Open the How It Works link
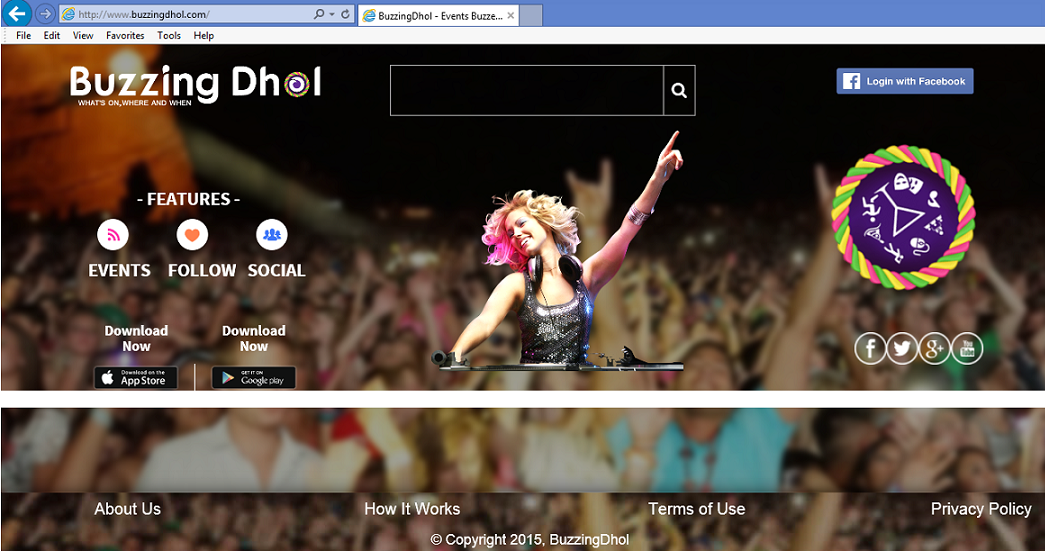The width and height of the screenshot is (1045, 551). 412,509
